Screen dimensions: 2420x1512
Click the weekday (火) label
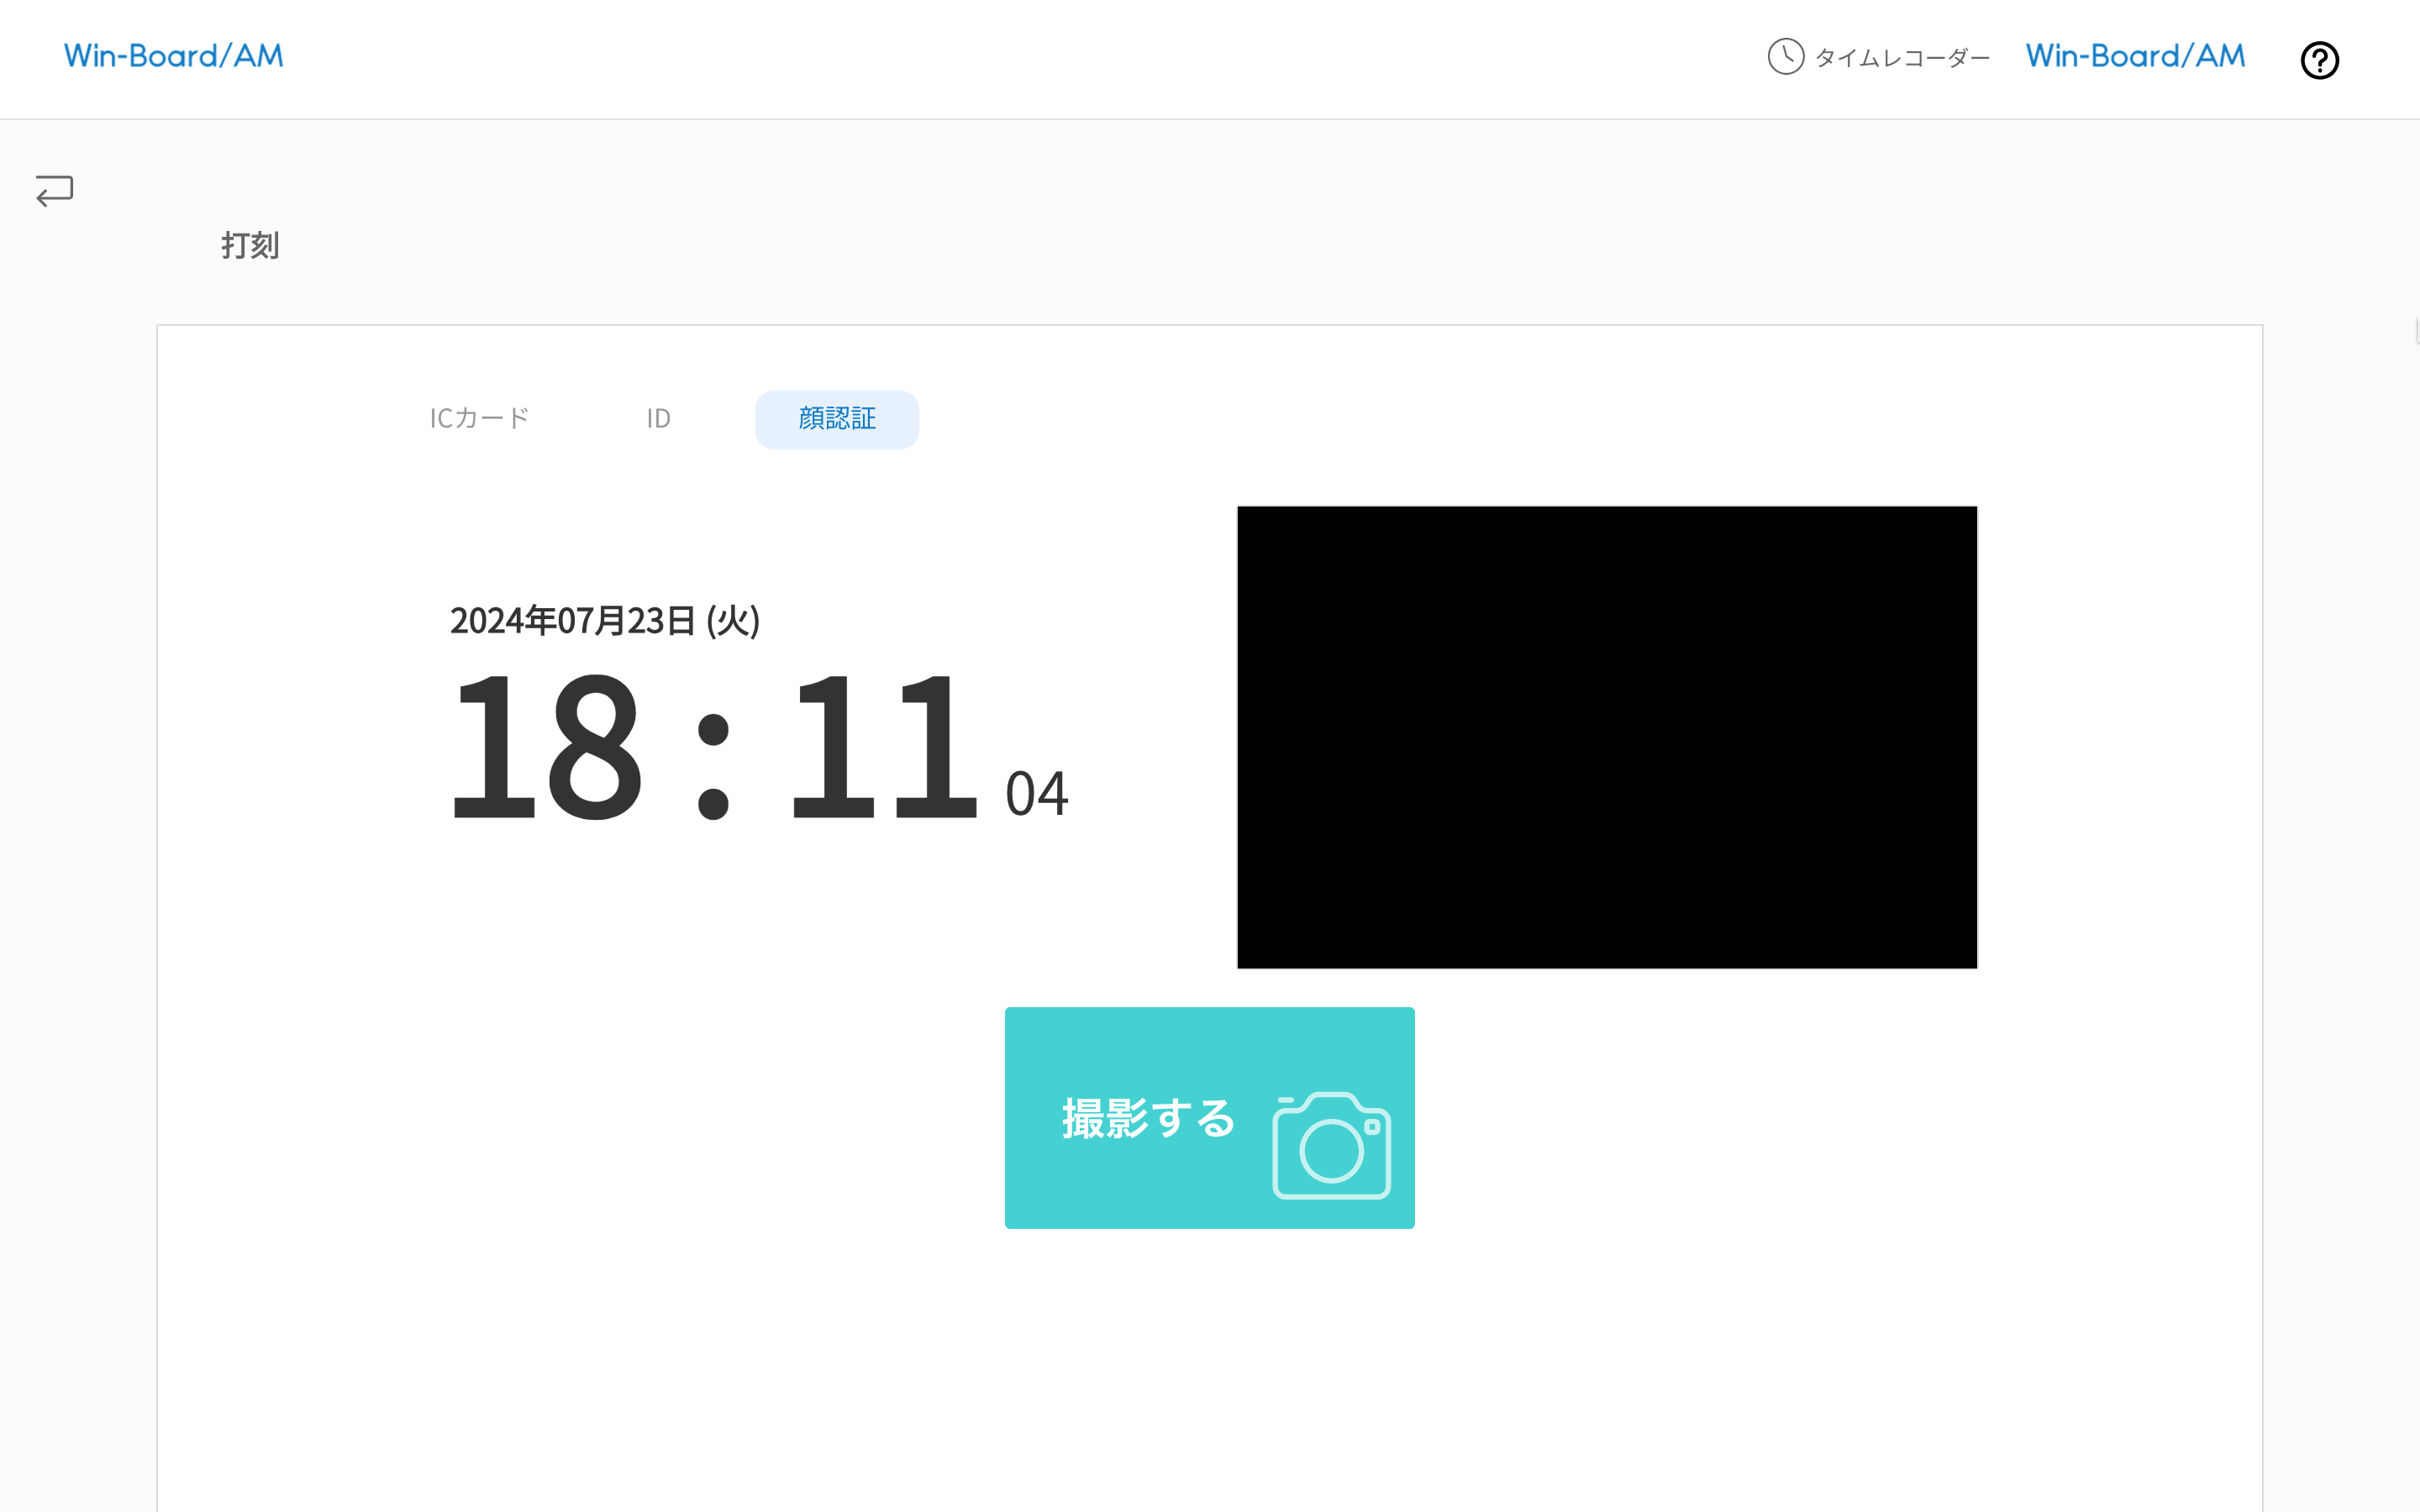tap(733, 620)
